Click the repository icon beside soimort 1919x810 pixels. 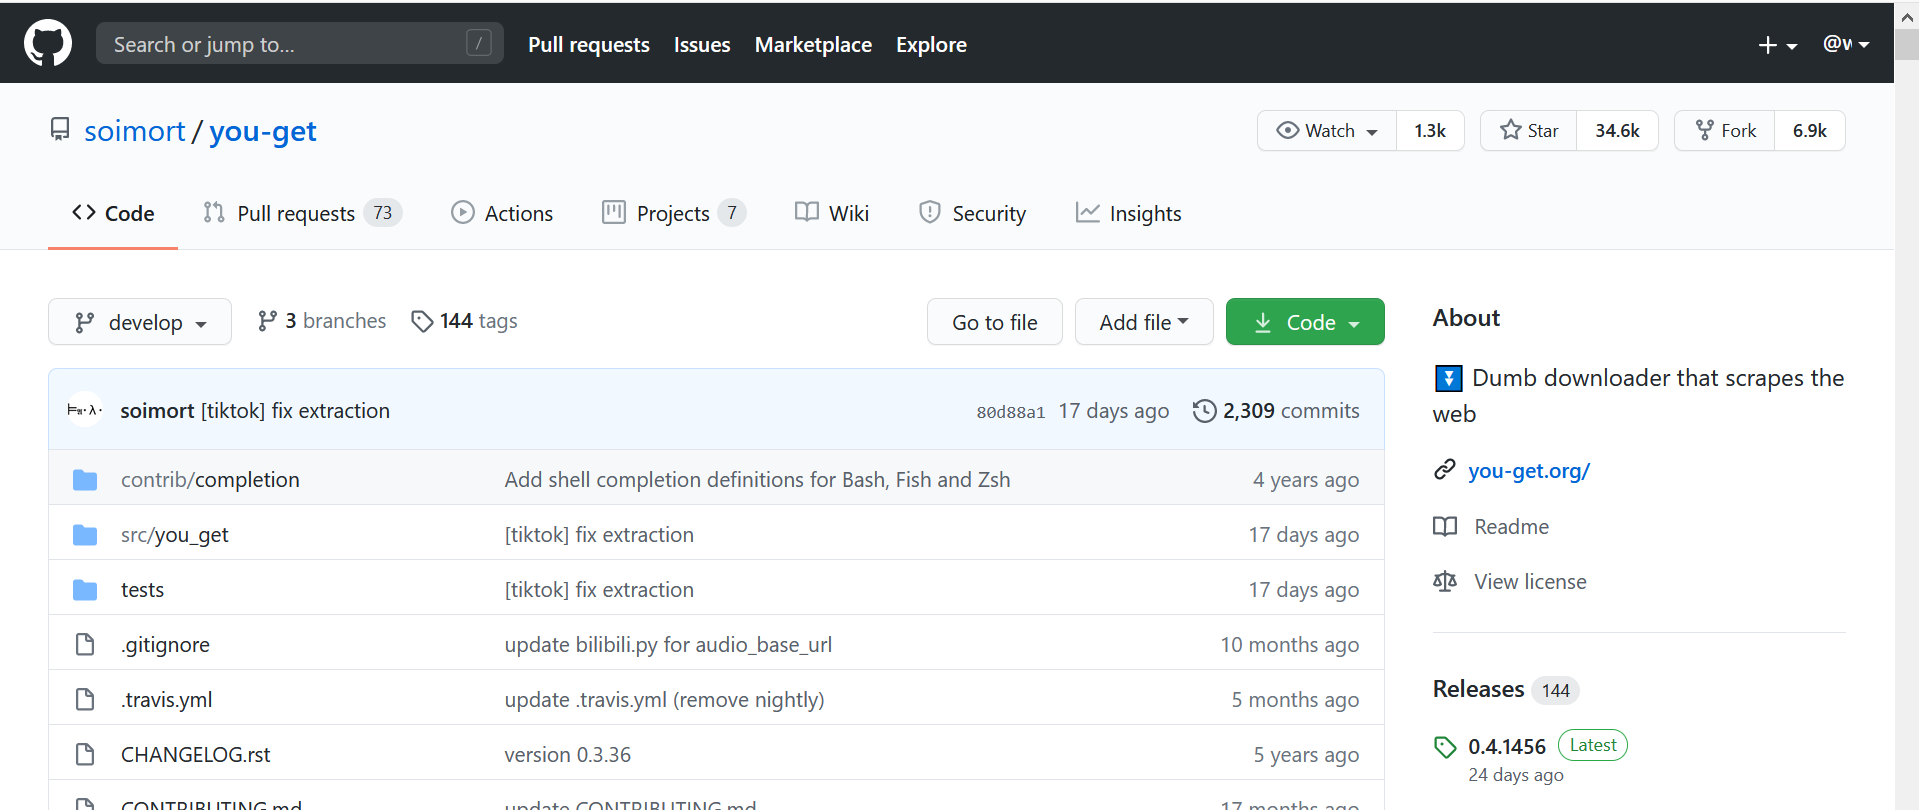point(60,130)
